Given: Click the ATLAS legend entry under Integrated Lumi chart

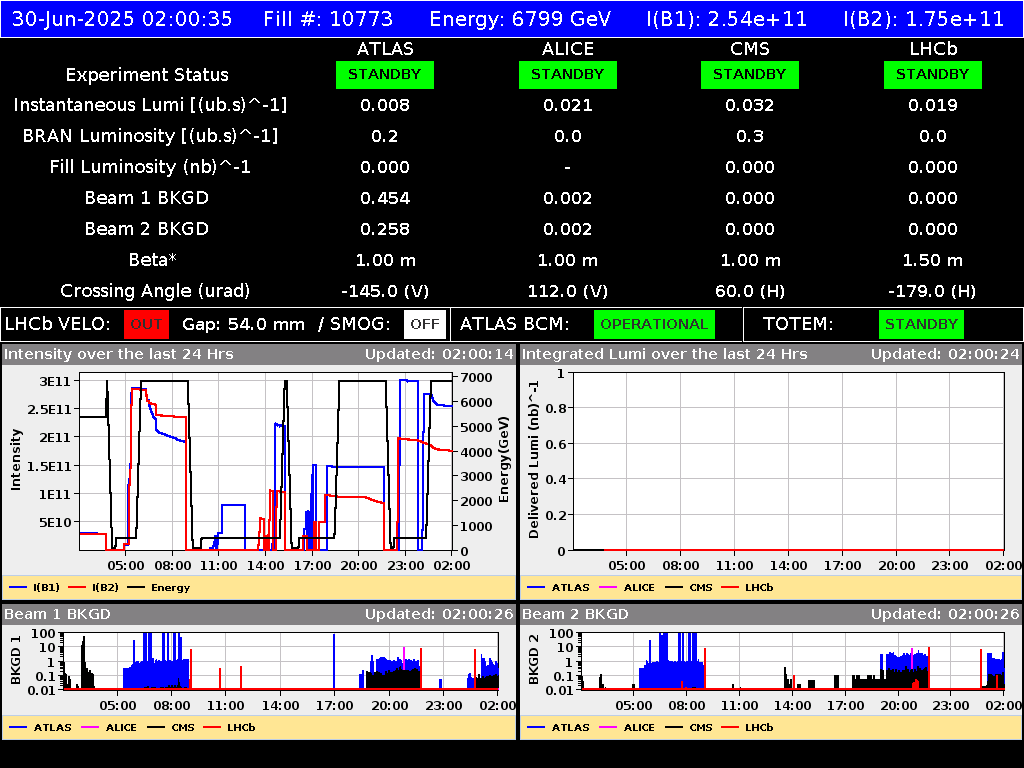Looking at the screenshot, I should point(558,587).
